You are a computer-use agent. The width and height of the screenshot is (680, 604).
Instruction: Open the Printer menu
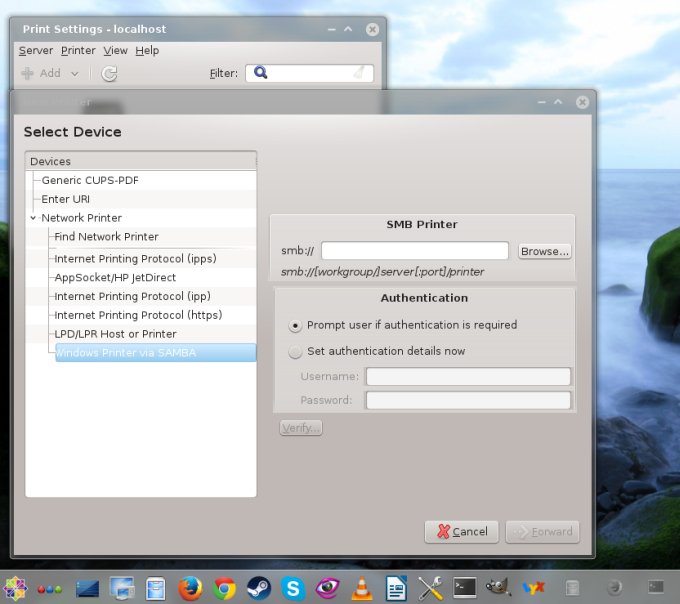point(78,50)
